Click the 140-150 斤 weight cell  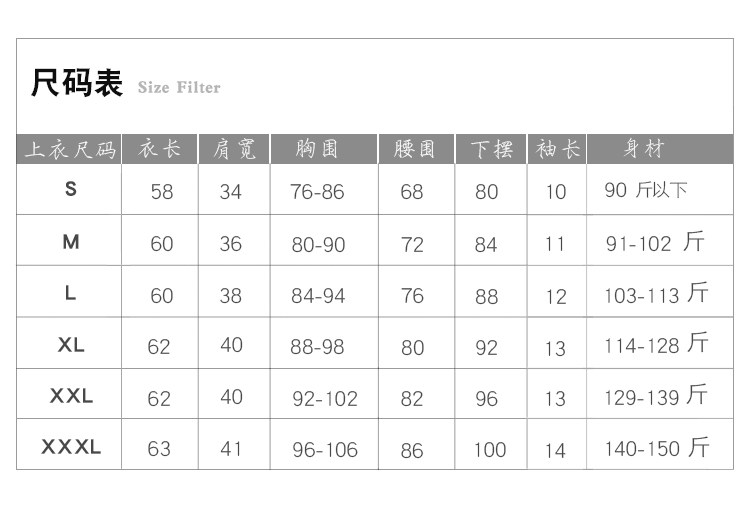point(656,449)
